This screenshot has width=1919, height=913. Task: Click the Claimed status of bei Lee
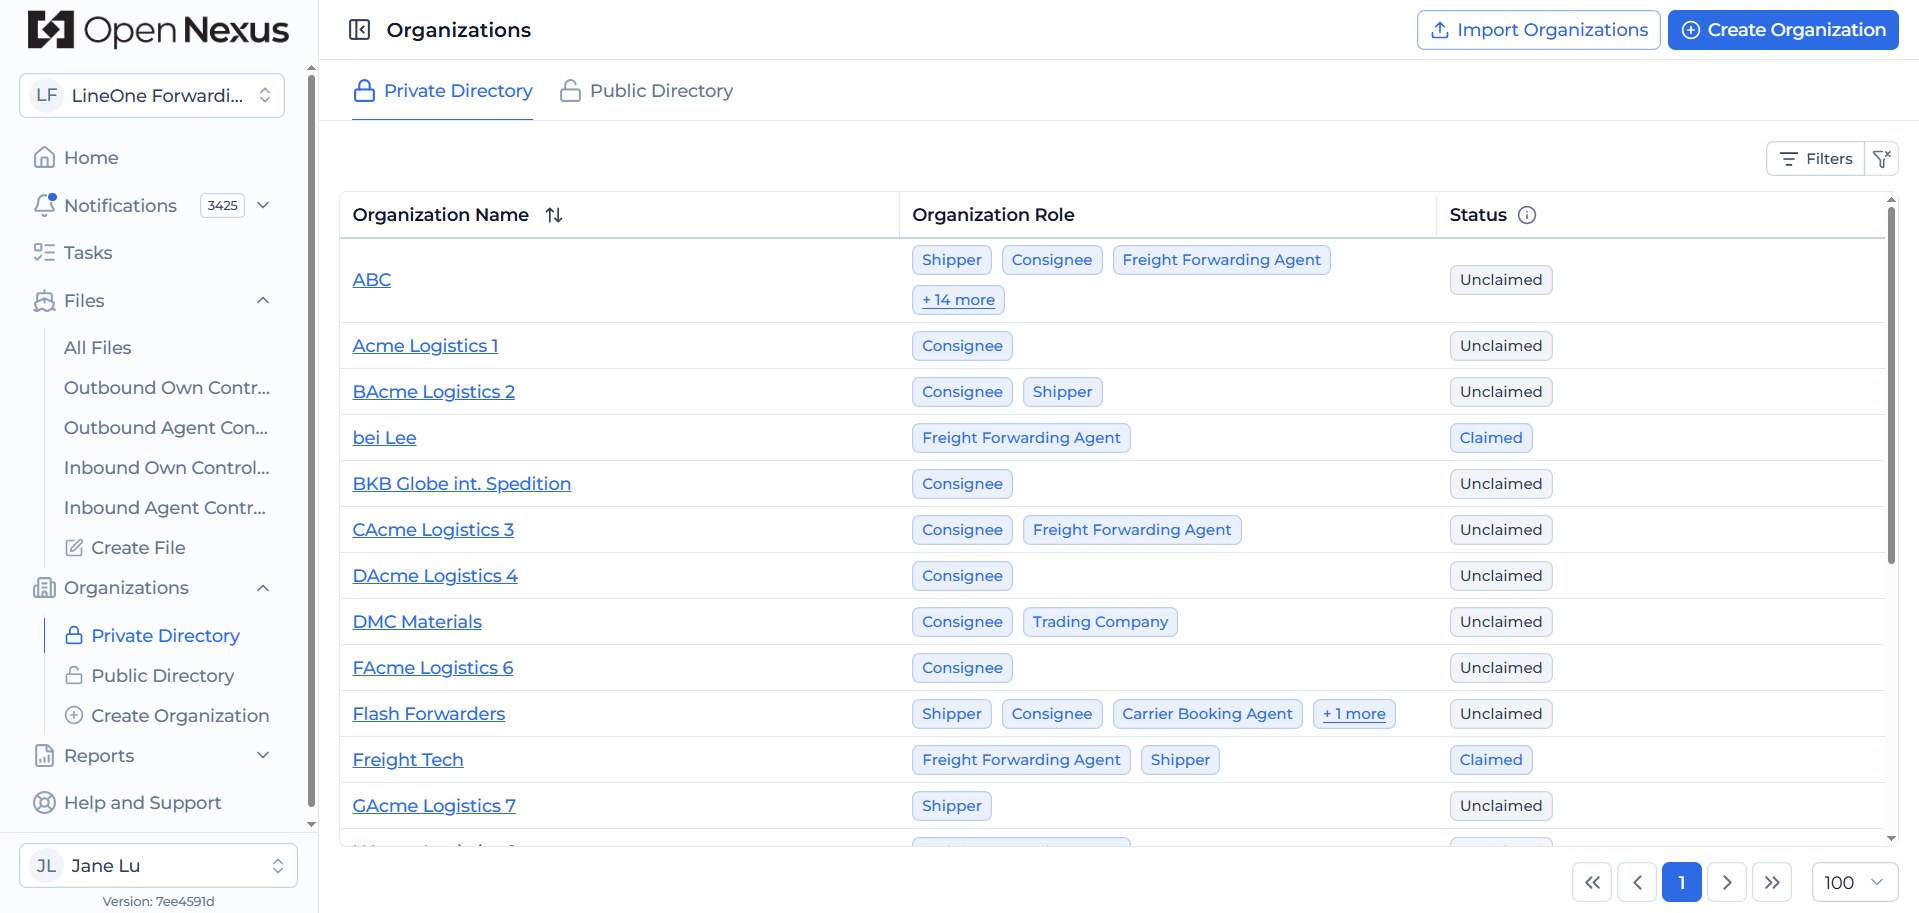click(1491, 438)
